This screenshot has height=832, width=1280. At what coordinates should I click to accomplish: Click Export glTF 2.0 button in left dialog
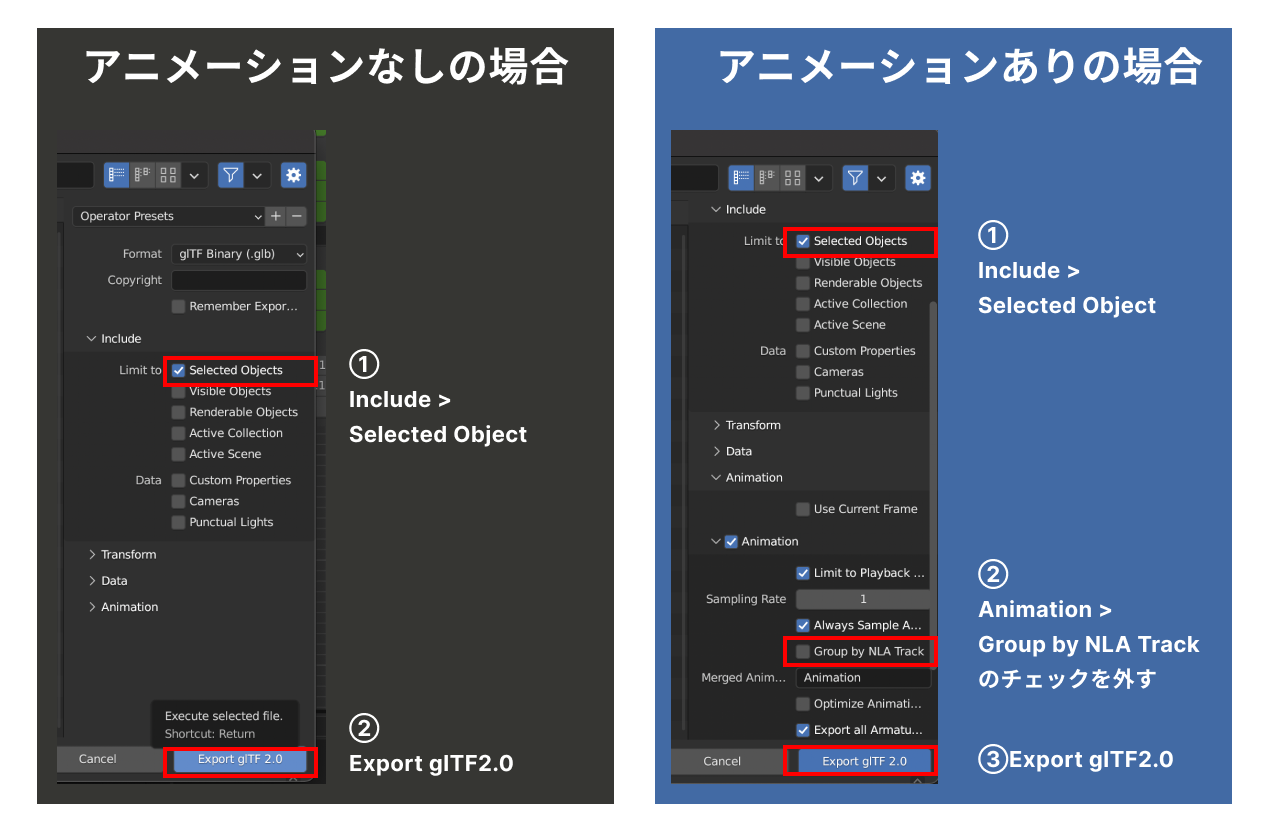(240, 760)
